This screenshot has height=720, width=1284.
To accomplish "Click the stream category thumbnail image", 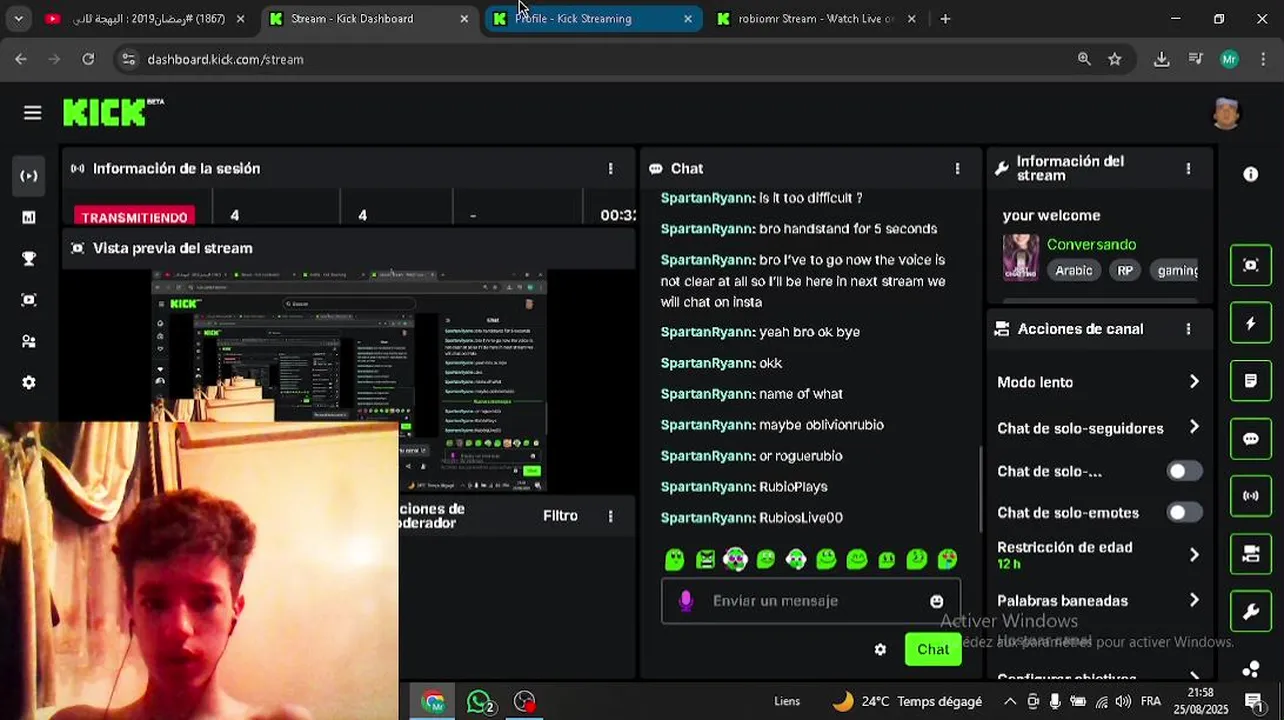I will [x=1021, y=257].
